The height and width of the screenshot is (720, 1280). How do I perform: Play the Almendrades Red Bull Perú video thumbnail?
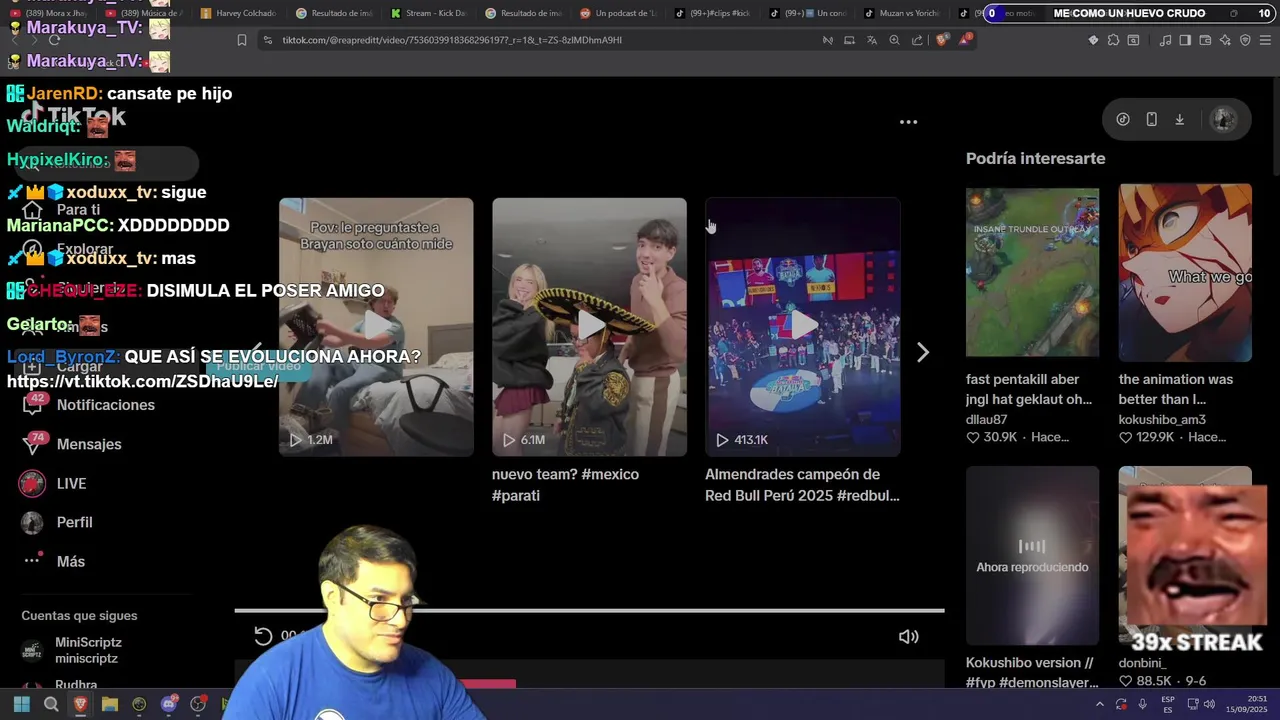click(803, 327)
